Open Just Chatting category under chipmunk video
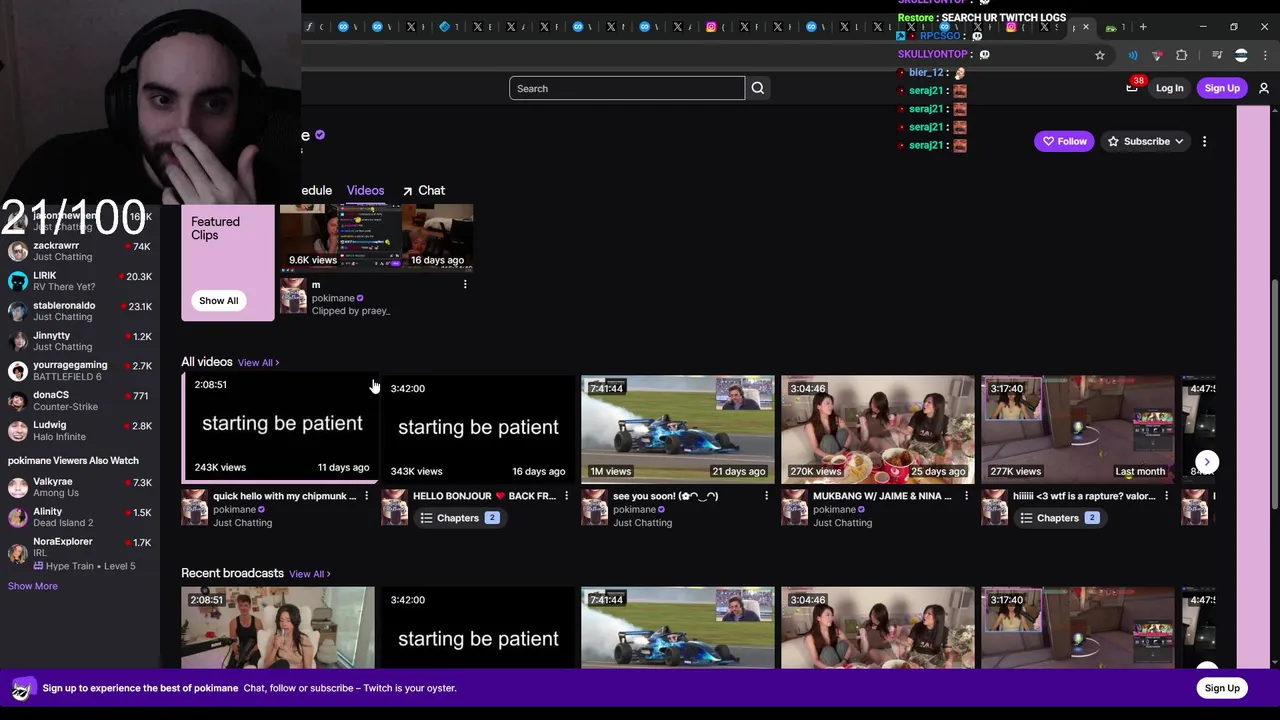The width and height of the screenshot is (1280, 720). (x=242, y=523)
